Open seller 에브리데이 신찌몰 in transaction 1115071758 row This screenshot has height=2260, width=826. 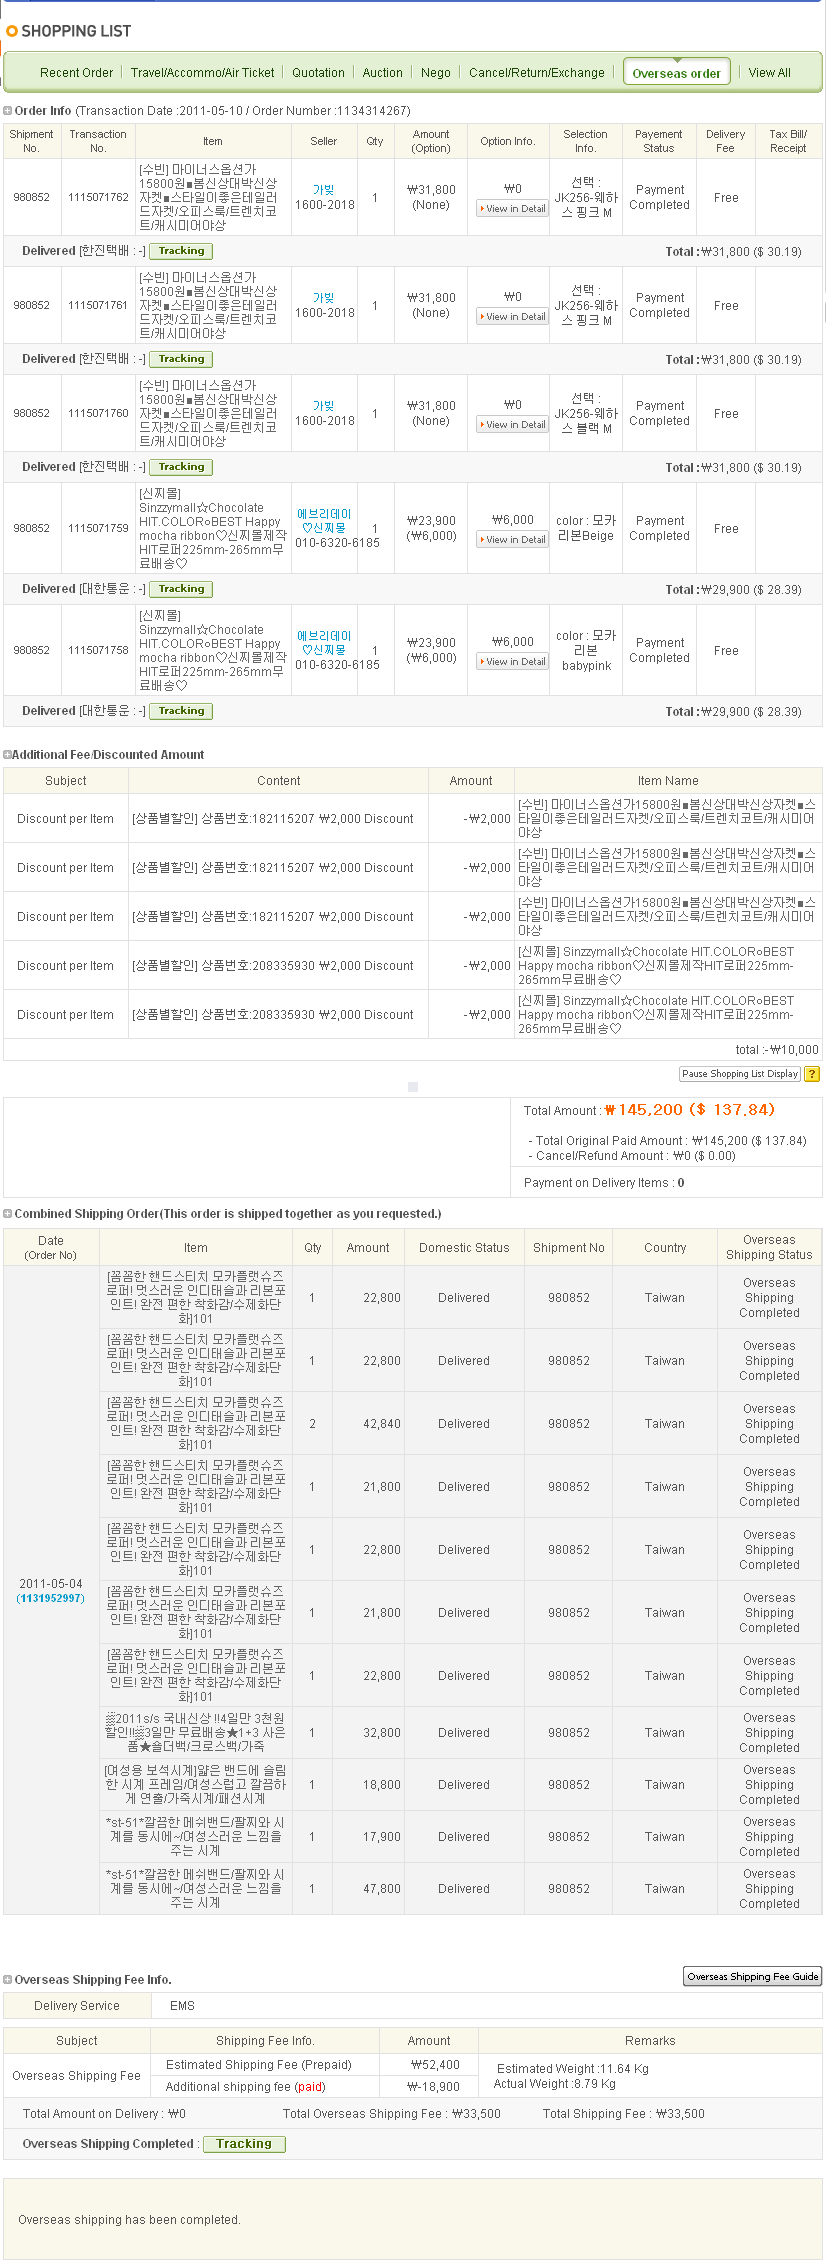[324, 643]
